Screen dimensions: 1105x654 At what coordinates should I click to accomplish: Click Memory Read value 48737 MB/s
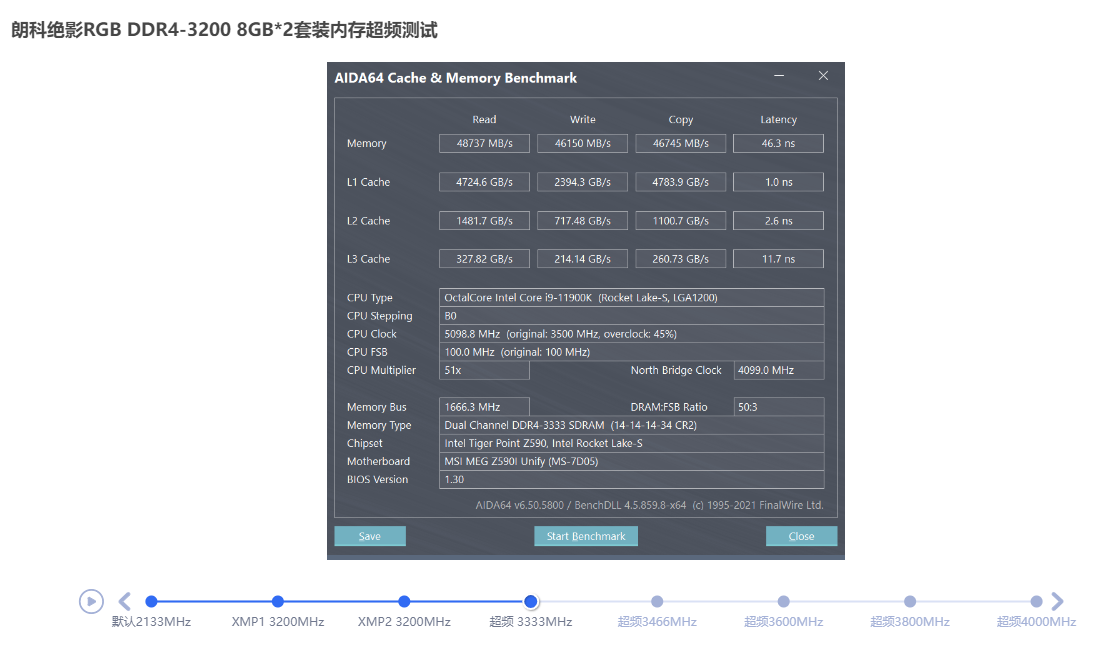click(x=484, y=143)
